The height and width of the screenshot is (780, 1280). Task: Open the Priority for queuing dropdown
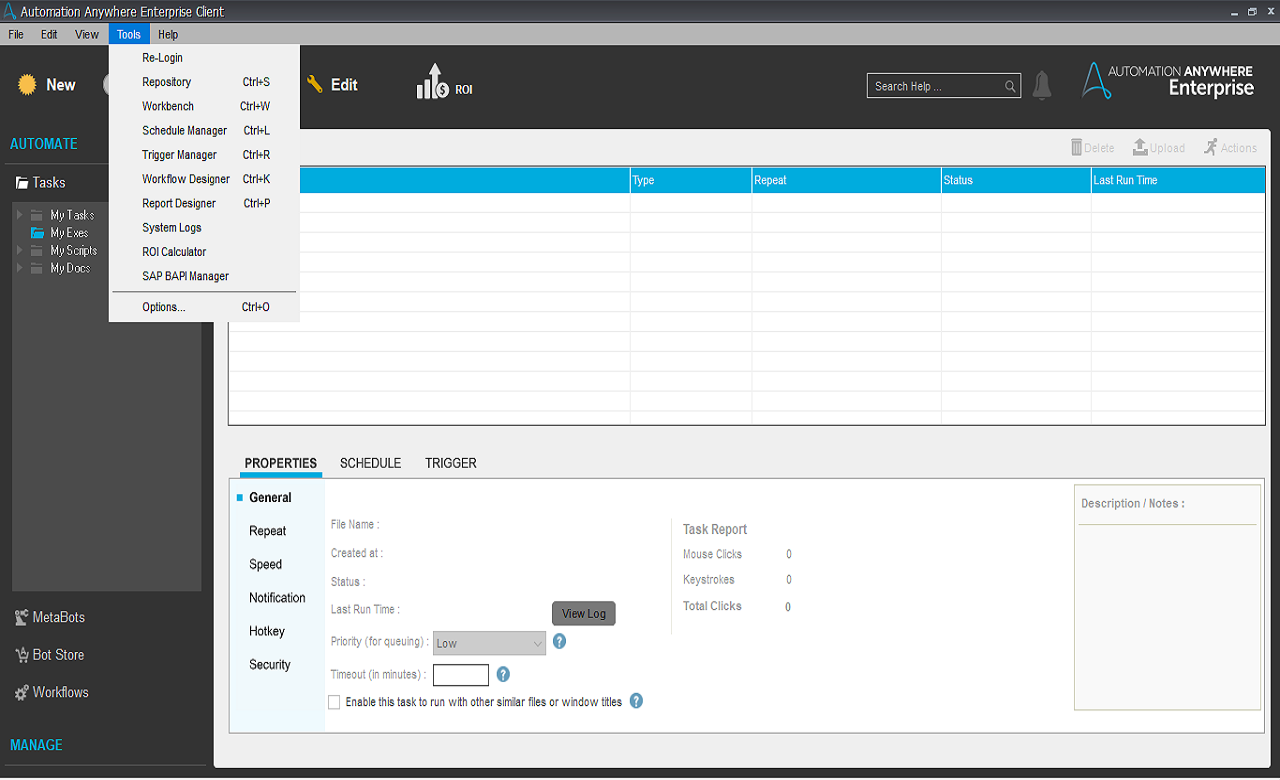click(489, 643)
